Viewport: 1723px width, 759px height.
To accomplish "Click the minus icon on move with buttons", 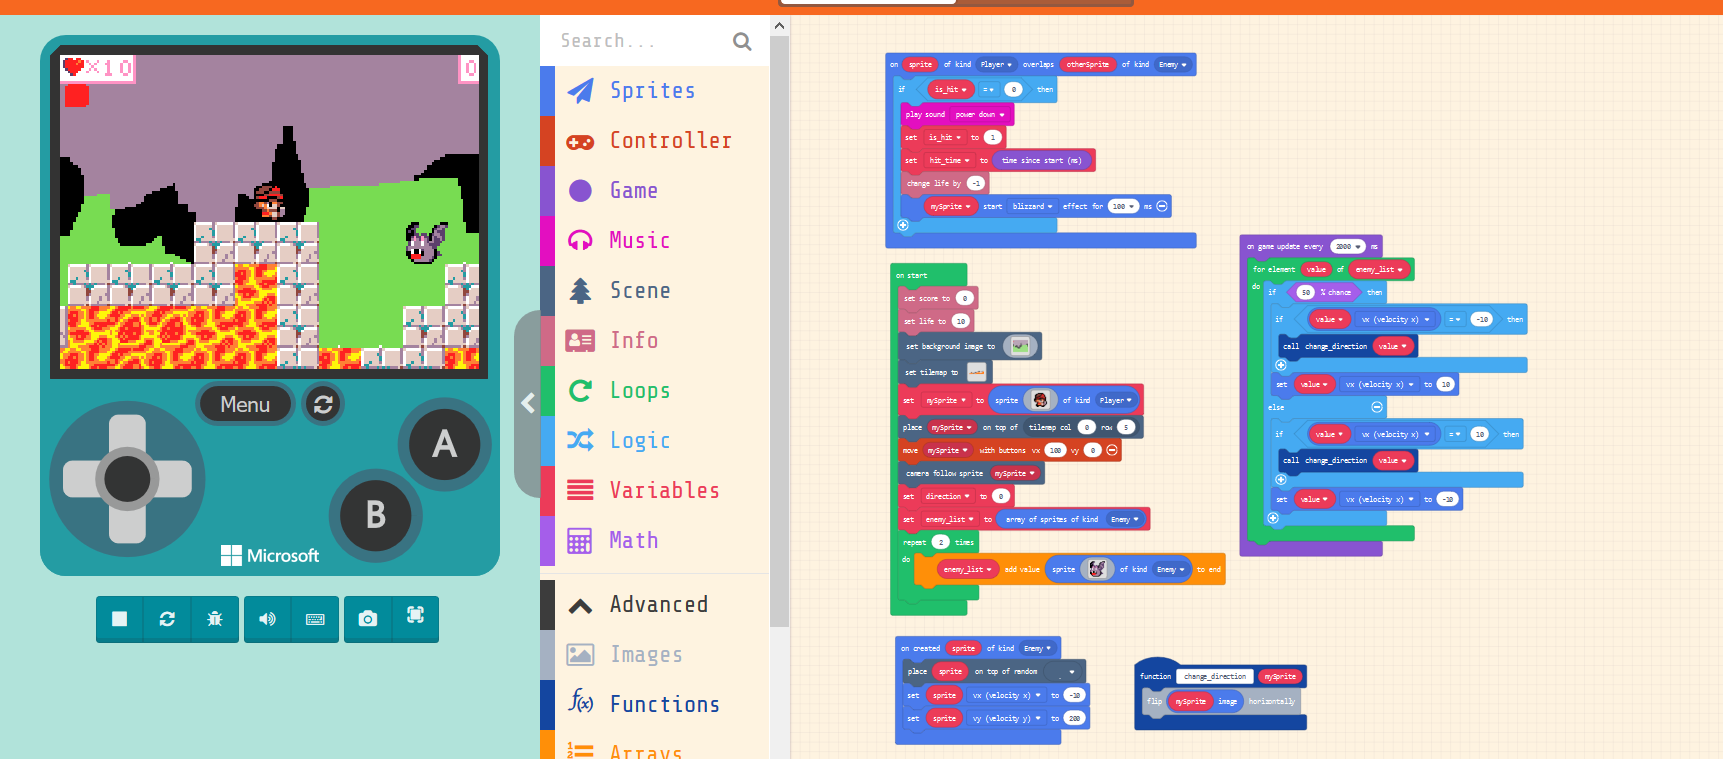I will point(1111,450).
